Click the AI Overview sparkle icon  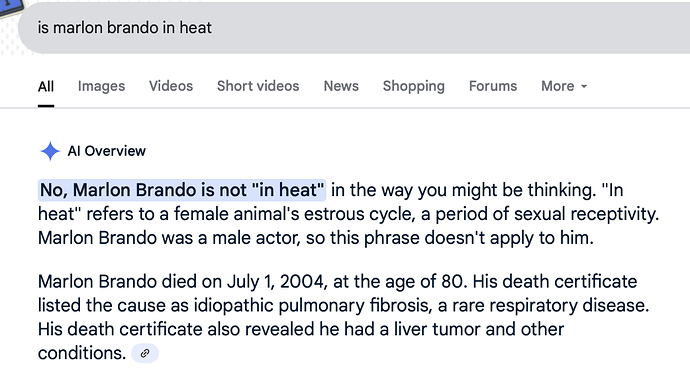50,151
